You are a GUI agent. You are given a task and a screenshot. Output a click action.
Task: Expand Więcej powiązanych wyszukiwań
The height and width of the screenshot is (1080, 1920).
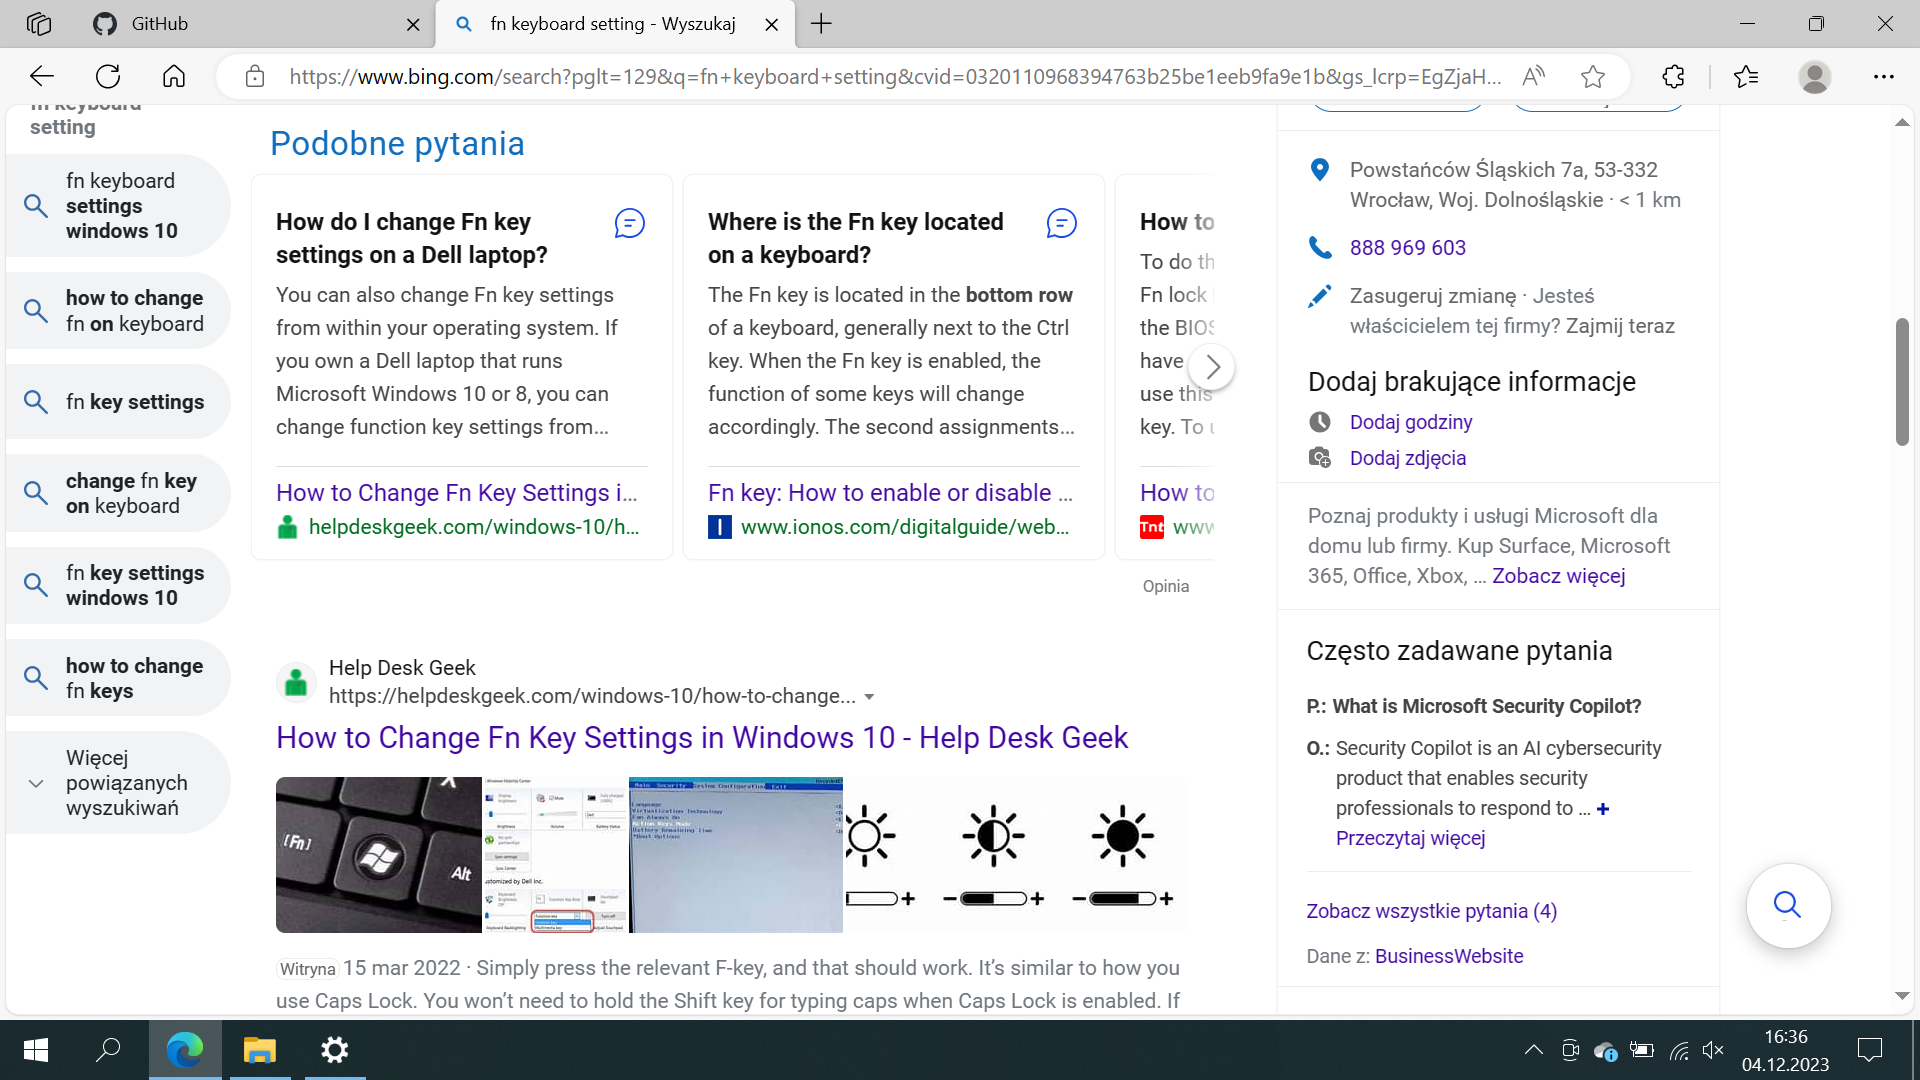click(118, 783)
